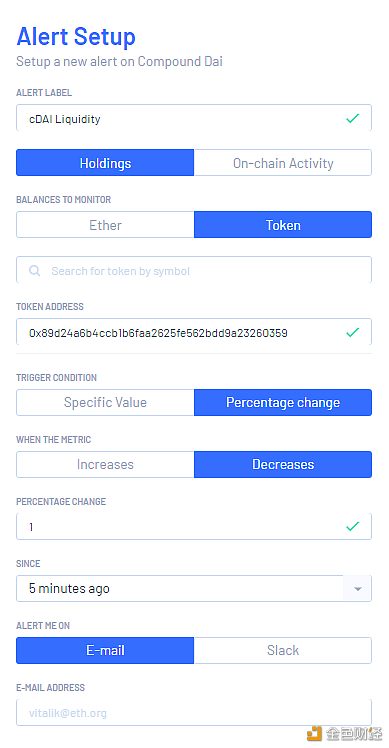This screenshot has height=748, width=389.
Task: Click the checkmark next to token address
Action: point(352,332)
